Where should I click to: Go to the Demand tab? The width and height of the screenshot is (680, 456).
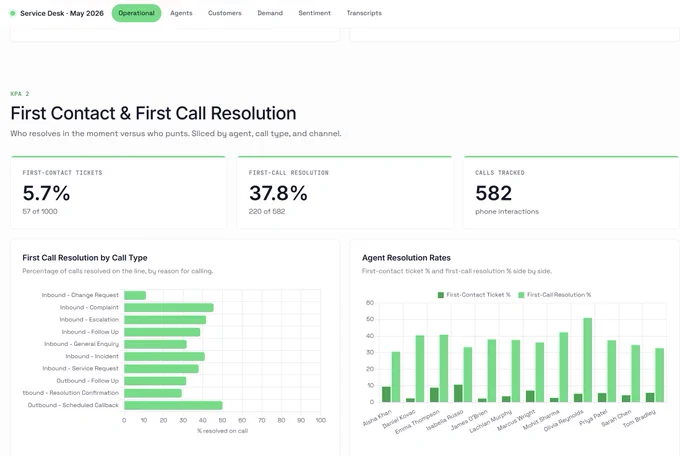(270, 13)
